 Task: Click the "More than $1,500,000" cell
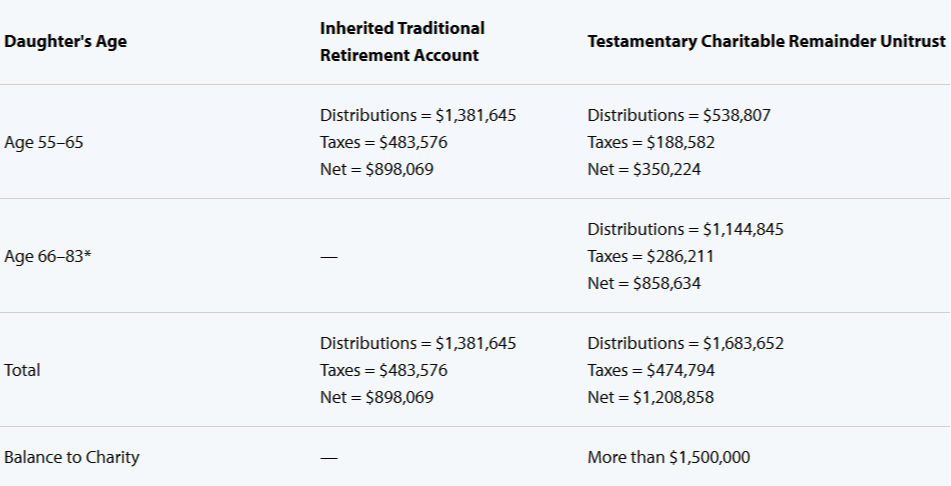669,457
